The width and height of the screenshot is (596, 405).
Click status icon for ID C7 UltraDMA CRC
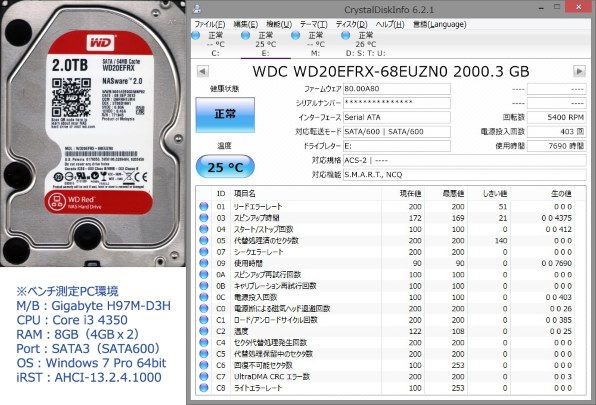pos(204,377)
